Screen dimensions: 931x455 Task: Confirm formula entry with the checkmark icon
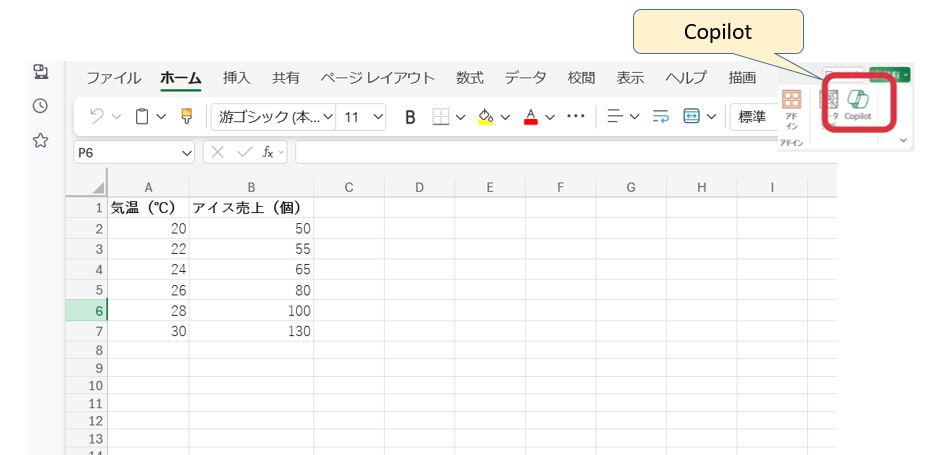pos(244,153)
